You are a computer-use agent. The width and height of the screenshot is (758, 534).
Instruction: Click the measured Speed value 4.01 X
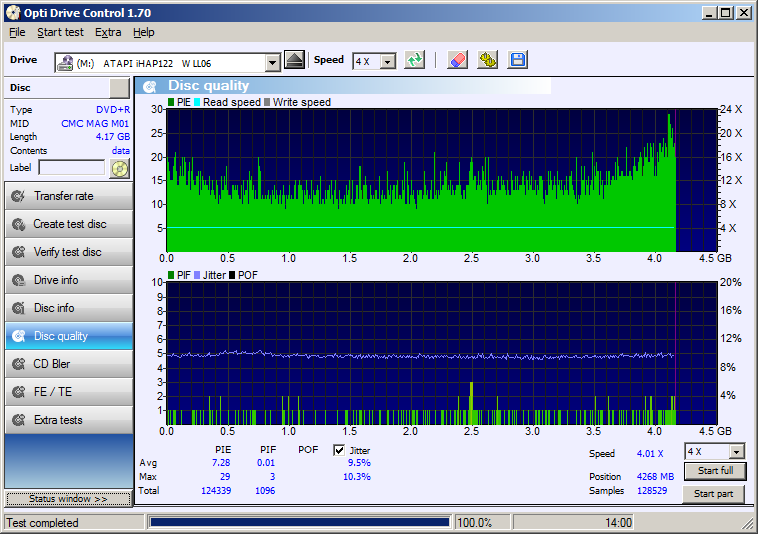[650, 454]
